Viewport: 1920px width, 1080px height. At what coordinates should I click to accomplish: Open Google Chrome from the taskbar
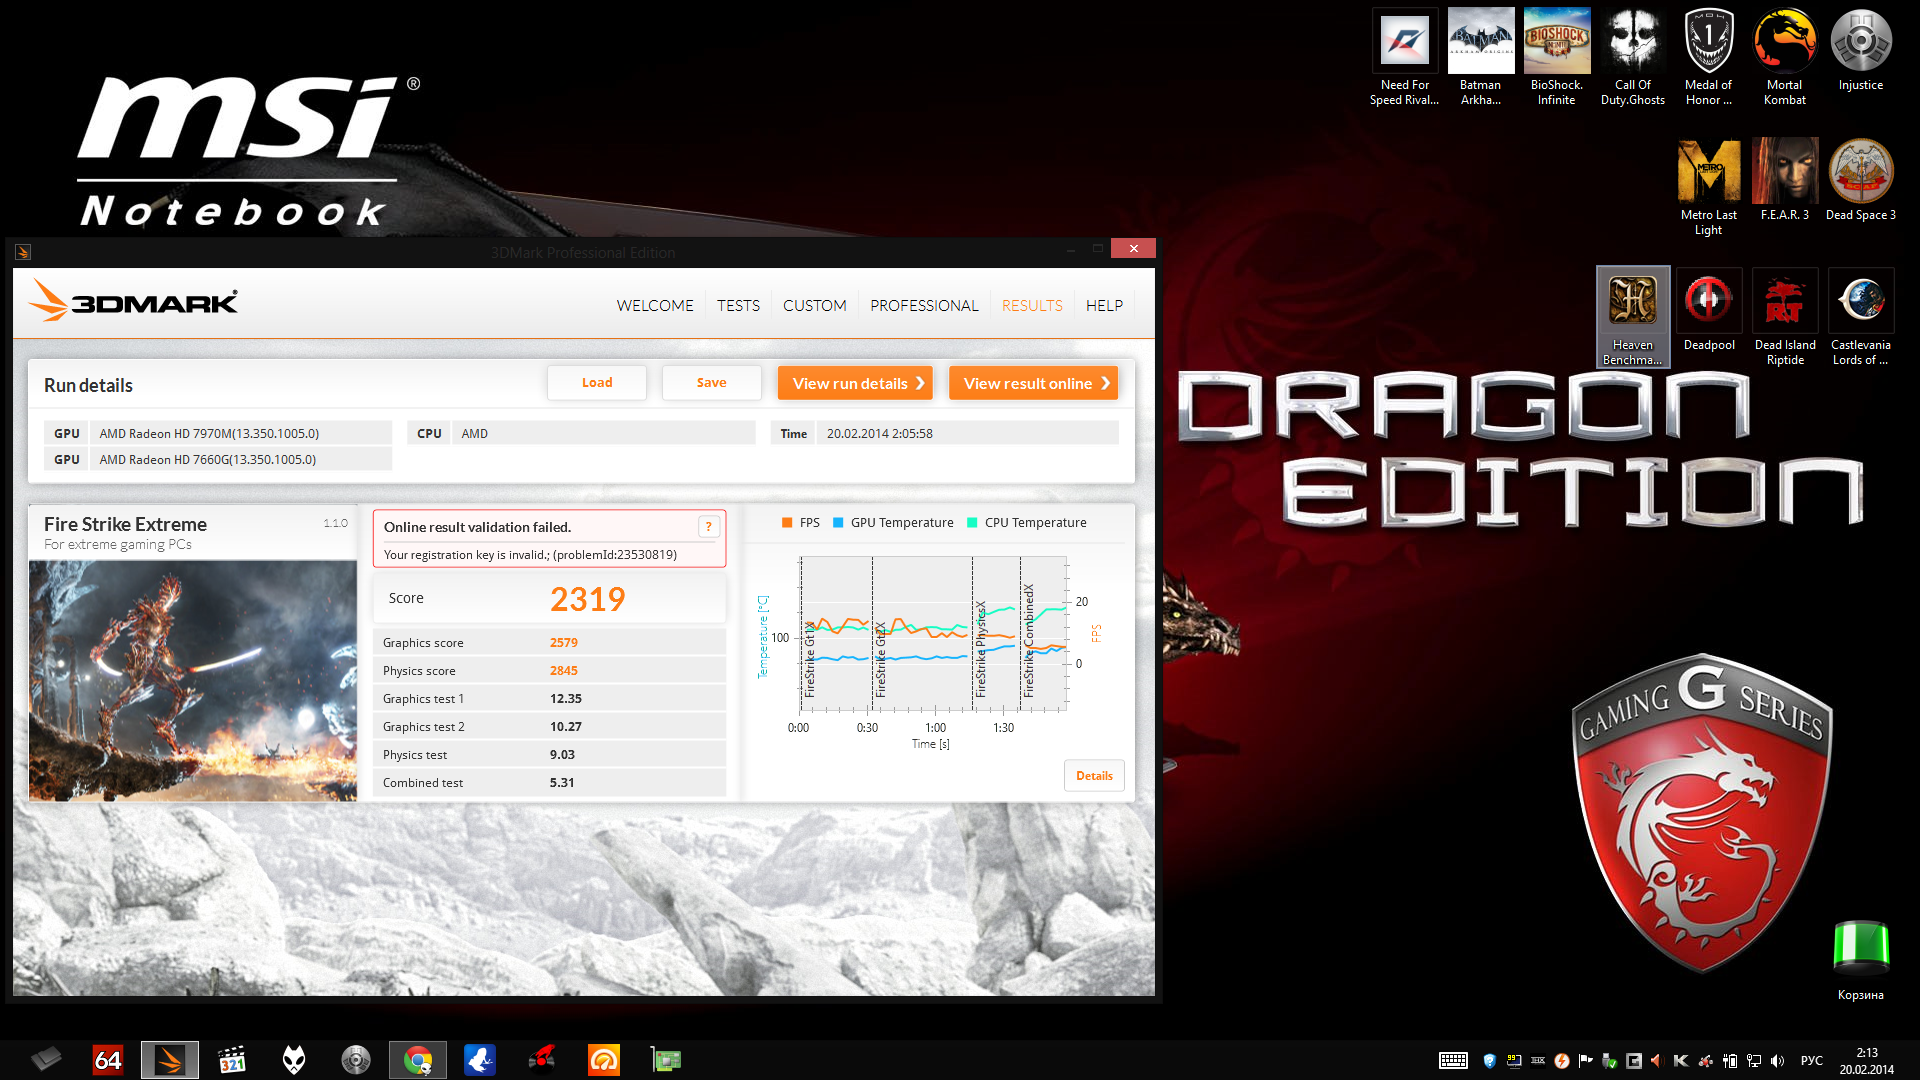pos(418,1060)
